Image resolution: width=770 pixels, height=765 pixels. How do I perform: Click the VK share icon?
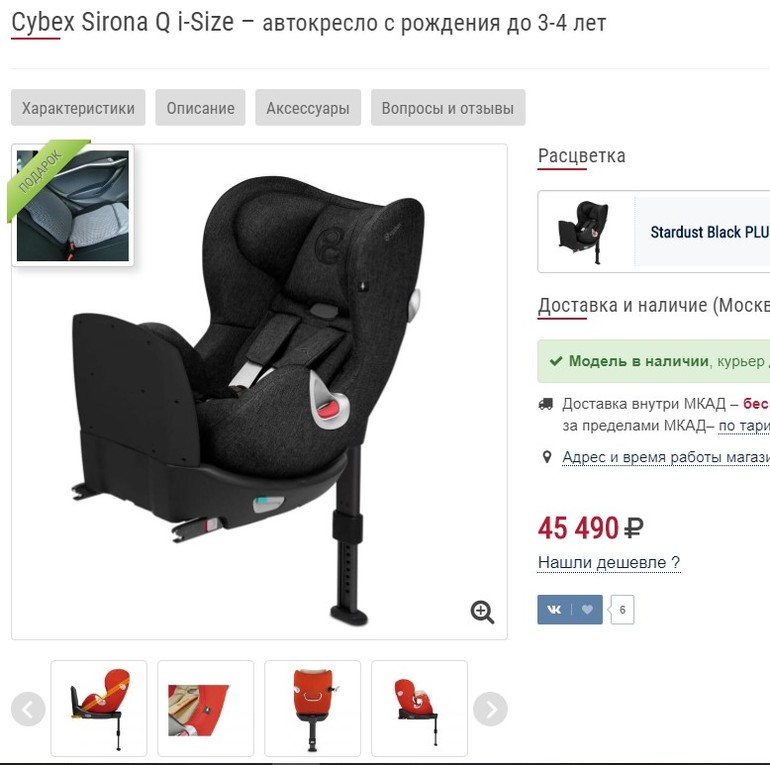click(x=554, y=610)
